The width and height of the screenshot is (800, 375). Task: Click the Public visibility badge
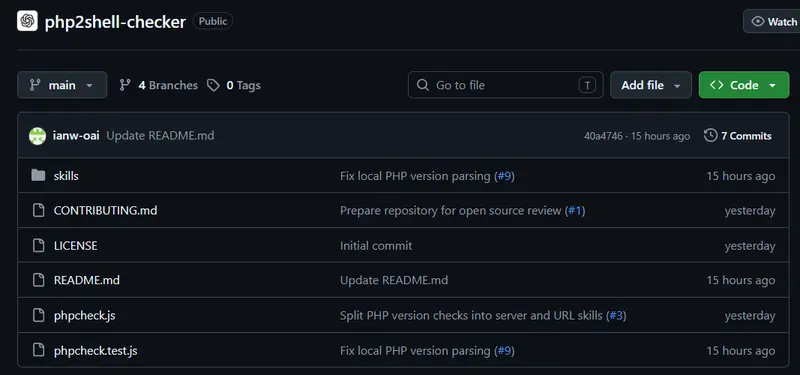tap(213, 21)
